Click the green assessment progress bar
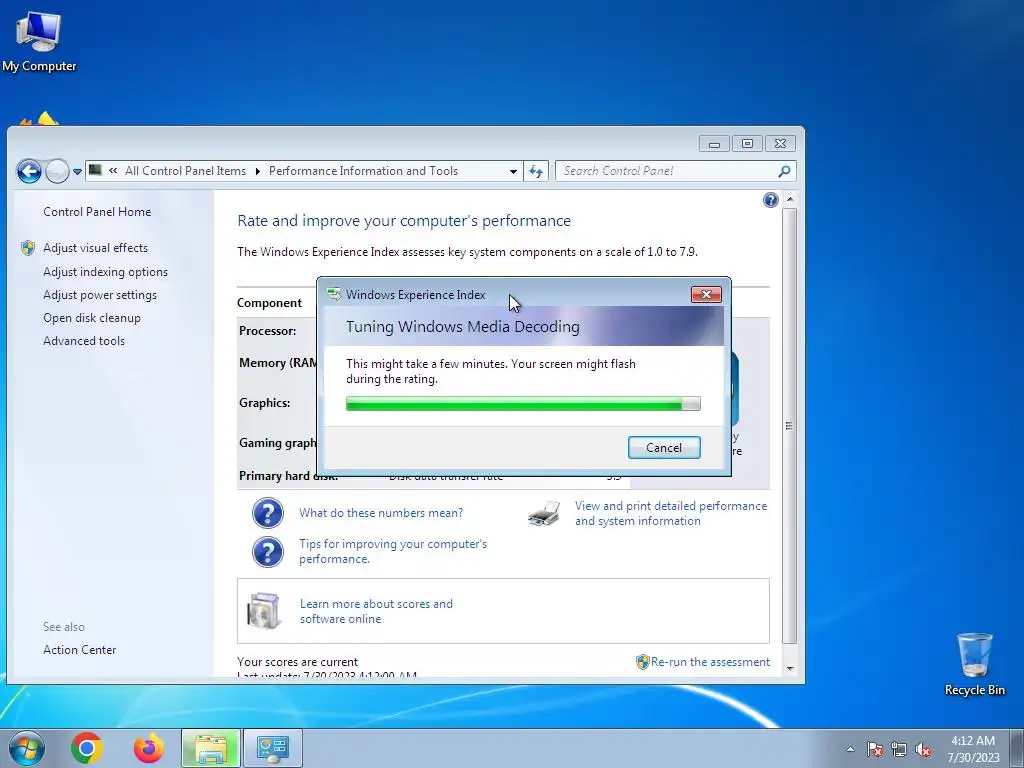 click(523, 404)
